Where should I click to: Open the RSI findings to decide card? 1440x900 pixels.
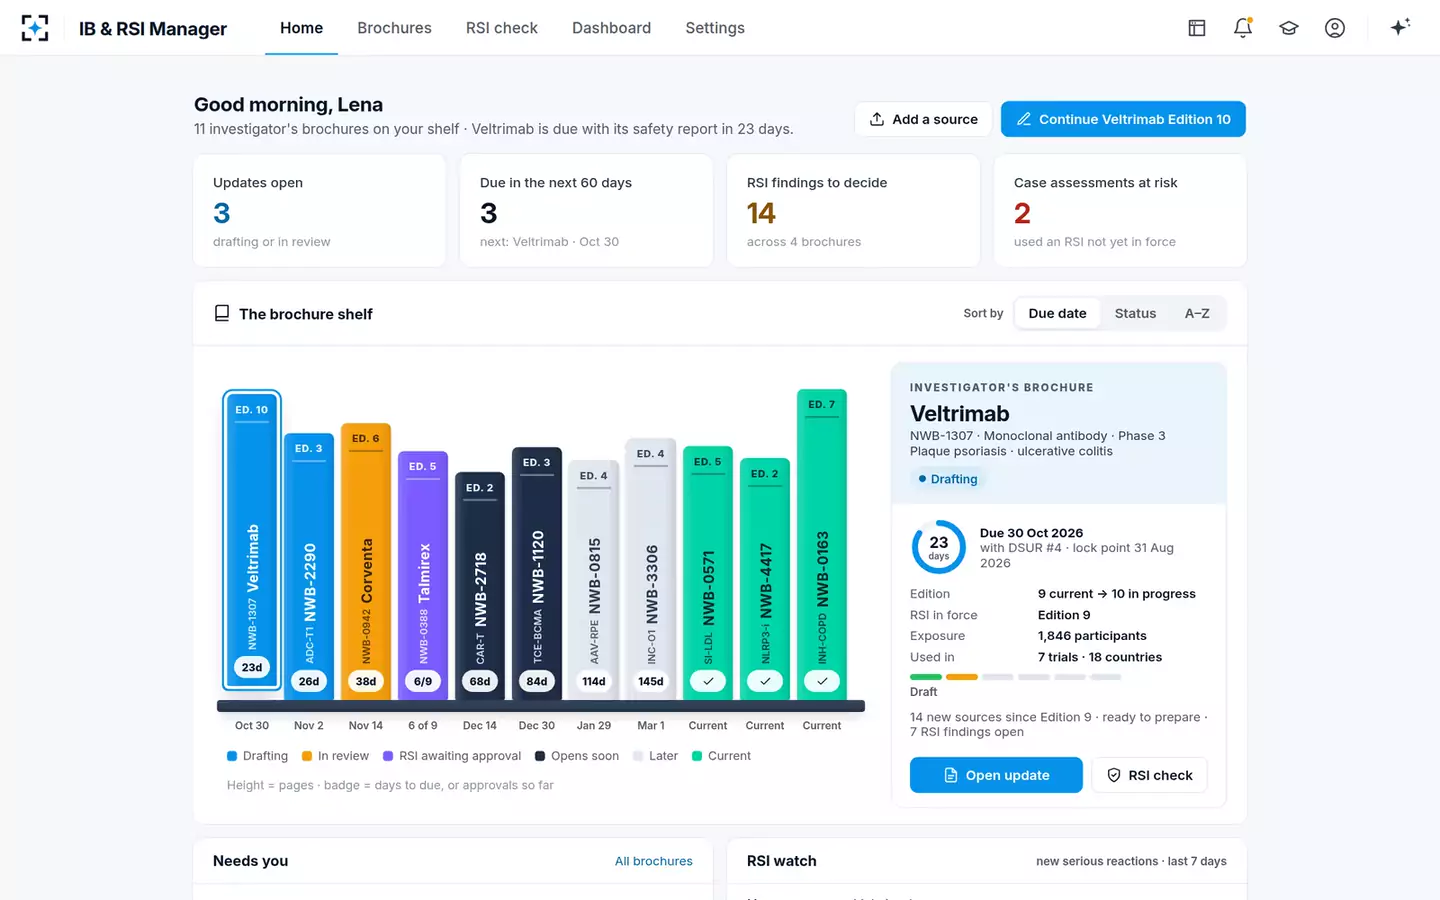point(853,211)
